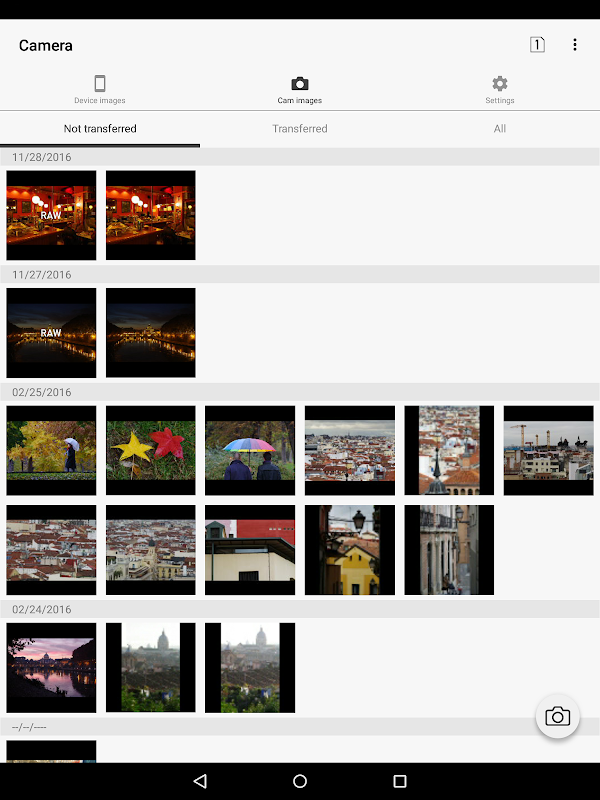Switch to the All tab

[499, 129]
